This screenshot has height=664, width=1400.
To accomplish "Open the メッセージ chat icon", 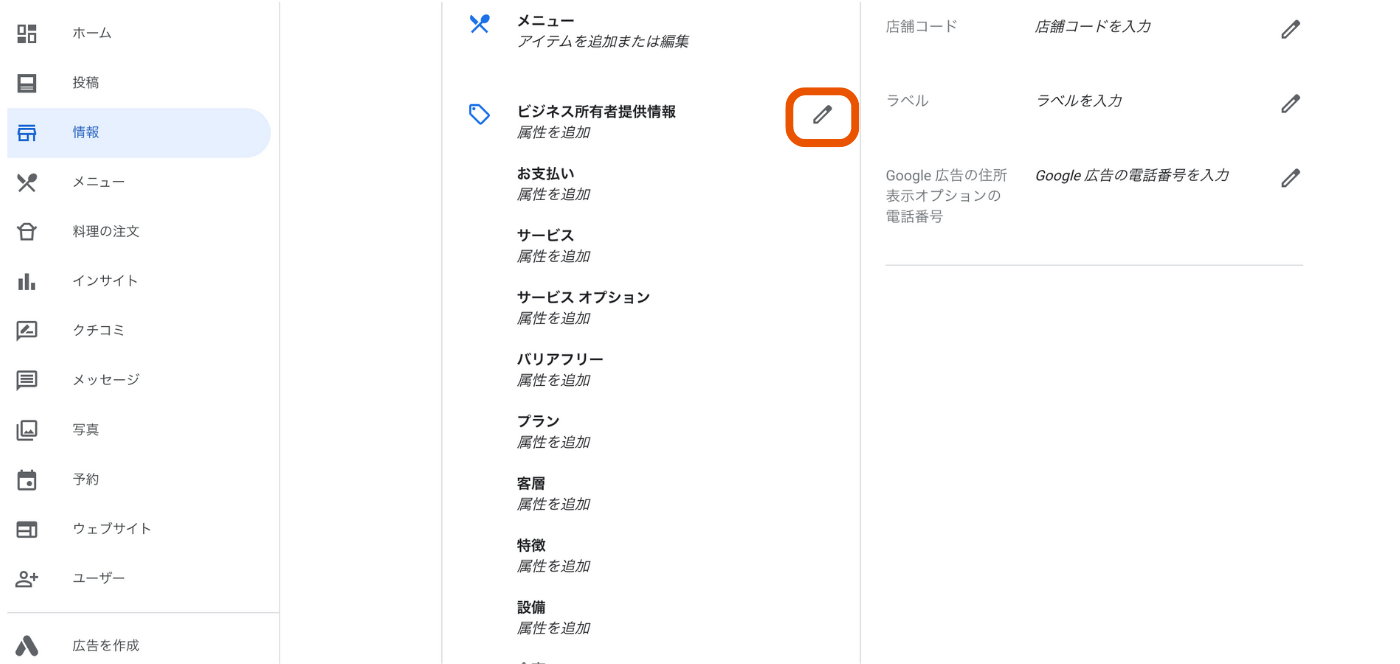I will 27,380.
